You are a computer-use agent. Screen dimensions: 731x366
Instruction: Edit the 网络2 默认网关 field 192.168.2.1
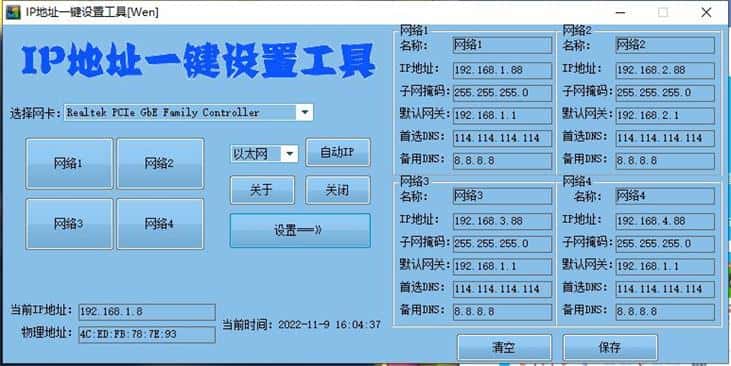point(665,116)
